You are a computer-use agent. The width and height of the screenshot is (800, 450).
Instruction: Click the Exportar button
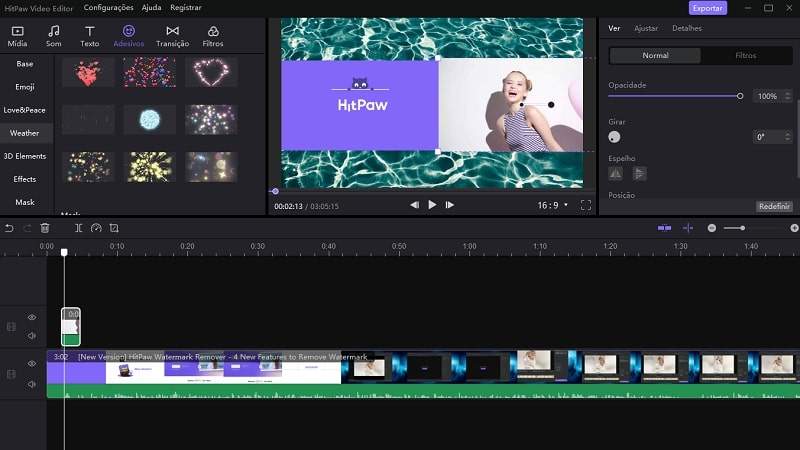tap(708, 8)
